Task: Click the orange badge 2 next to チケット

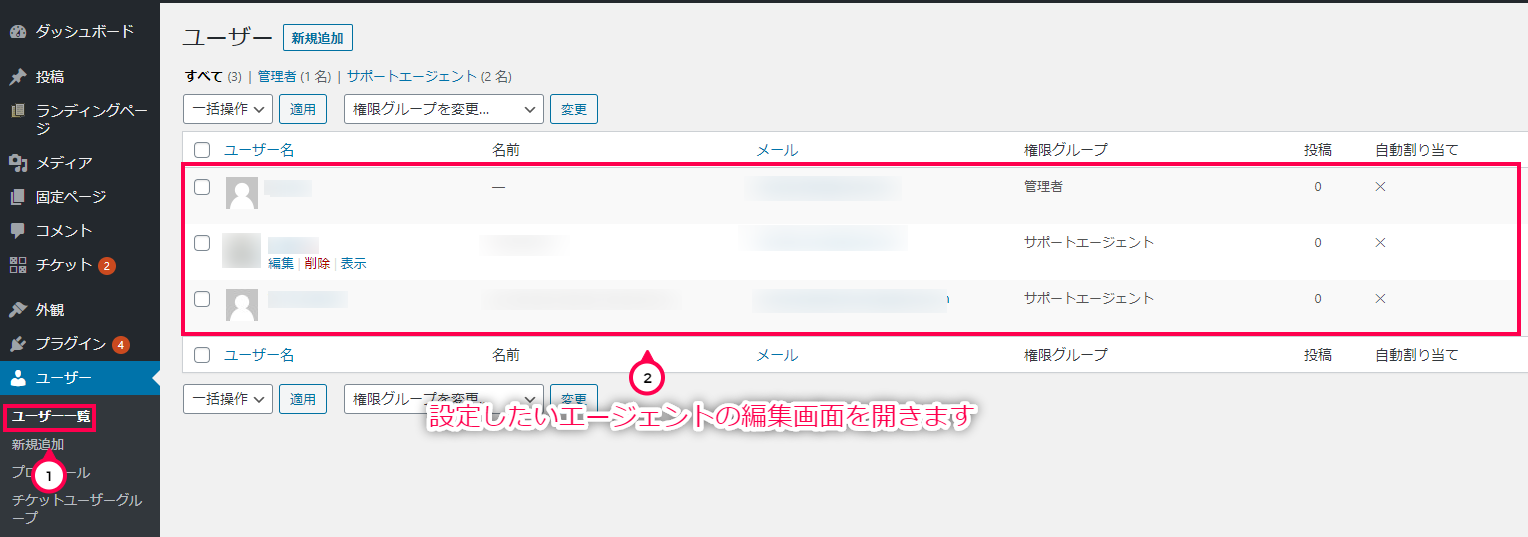Action: click(107, 266)
